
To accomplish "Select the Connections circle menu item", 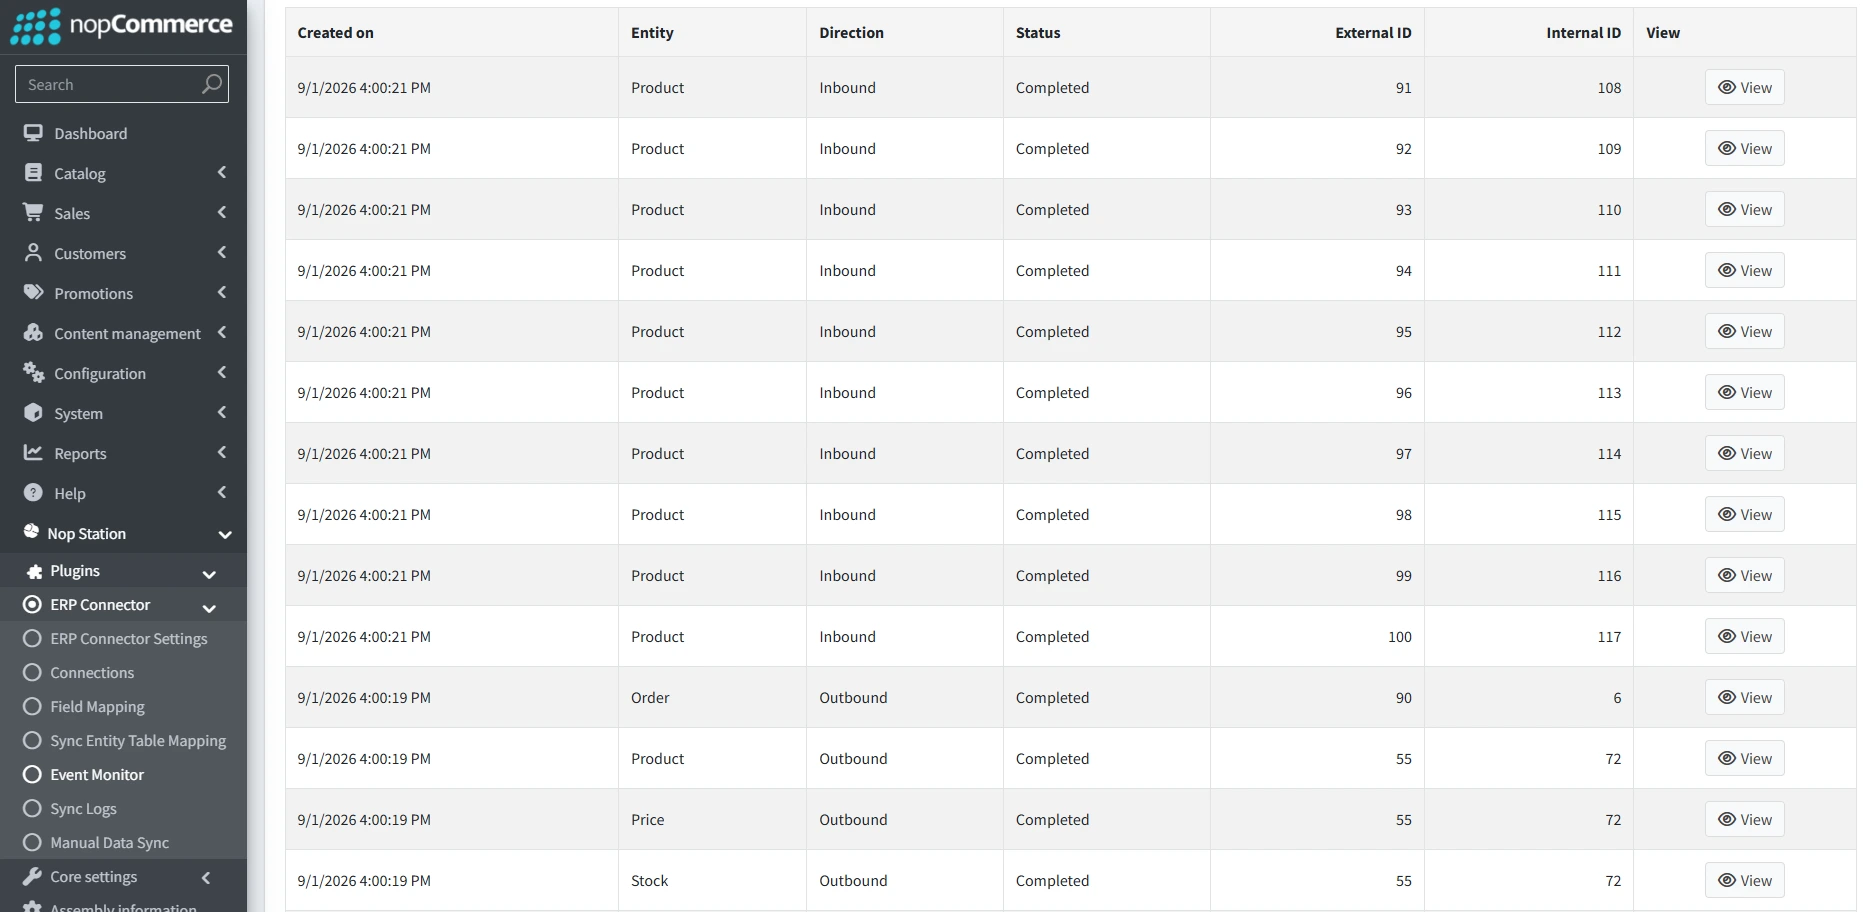I will pyautogui.click(x=32, y=672).
